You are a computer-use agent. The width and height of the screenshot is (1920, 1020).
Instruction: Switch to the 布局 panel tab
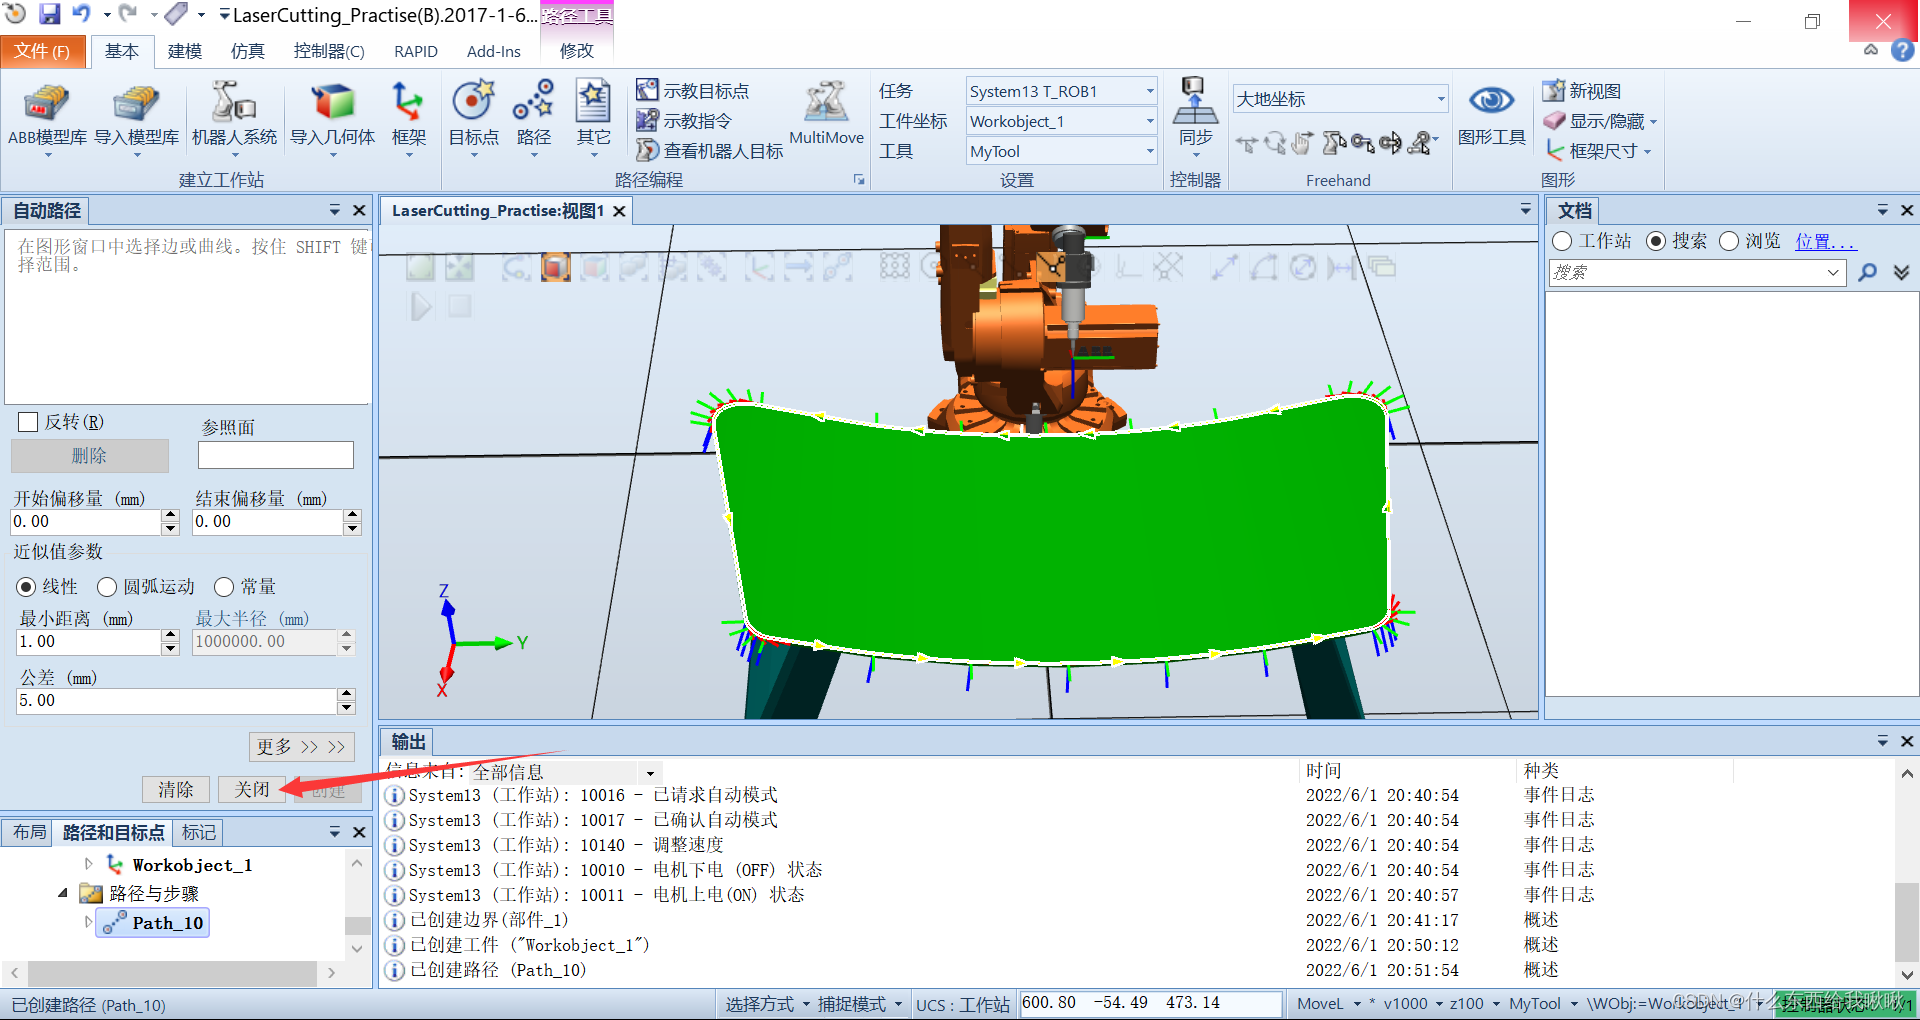(x=29, y=832)
